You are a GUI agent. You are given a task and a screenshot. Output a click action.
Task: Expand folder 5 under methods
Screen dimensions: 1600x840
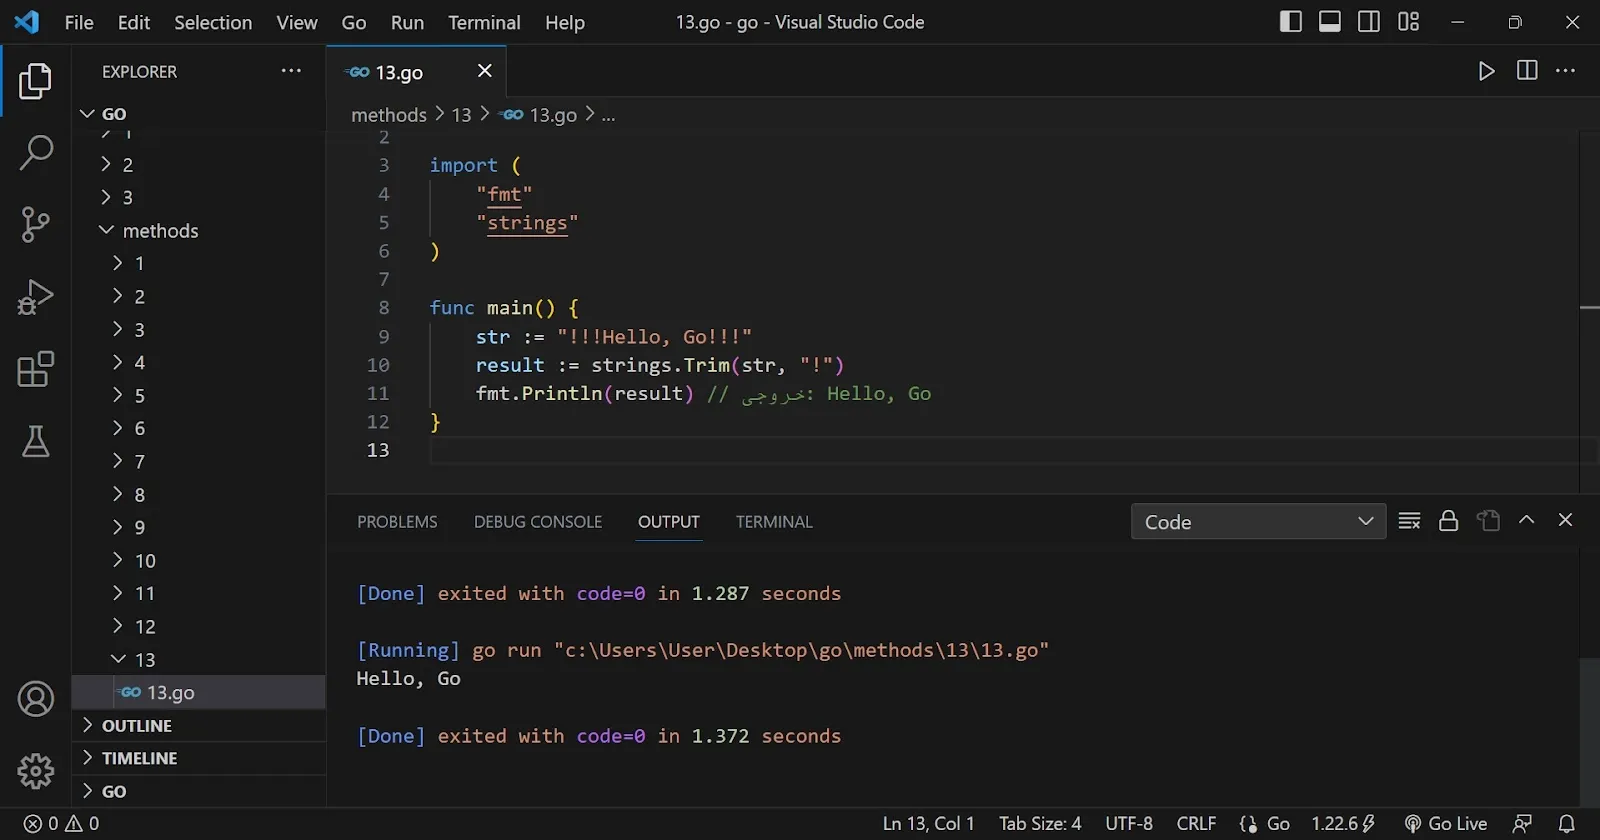(199, 396)
